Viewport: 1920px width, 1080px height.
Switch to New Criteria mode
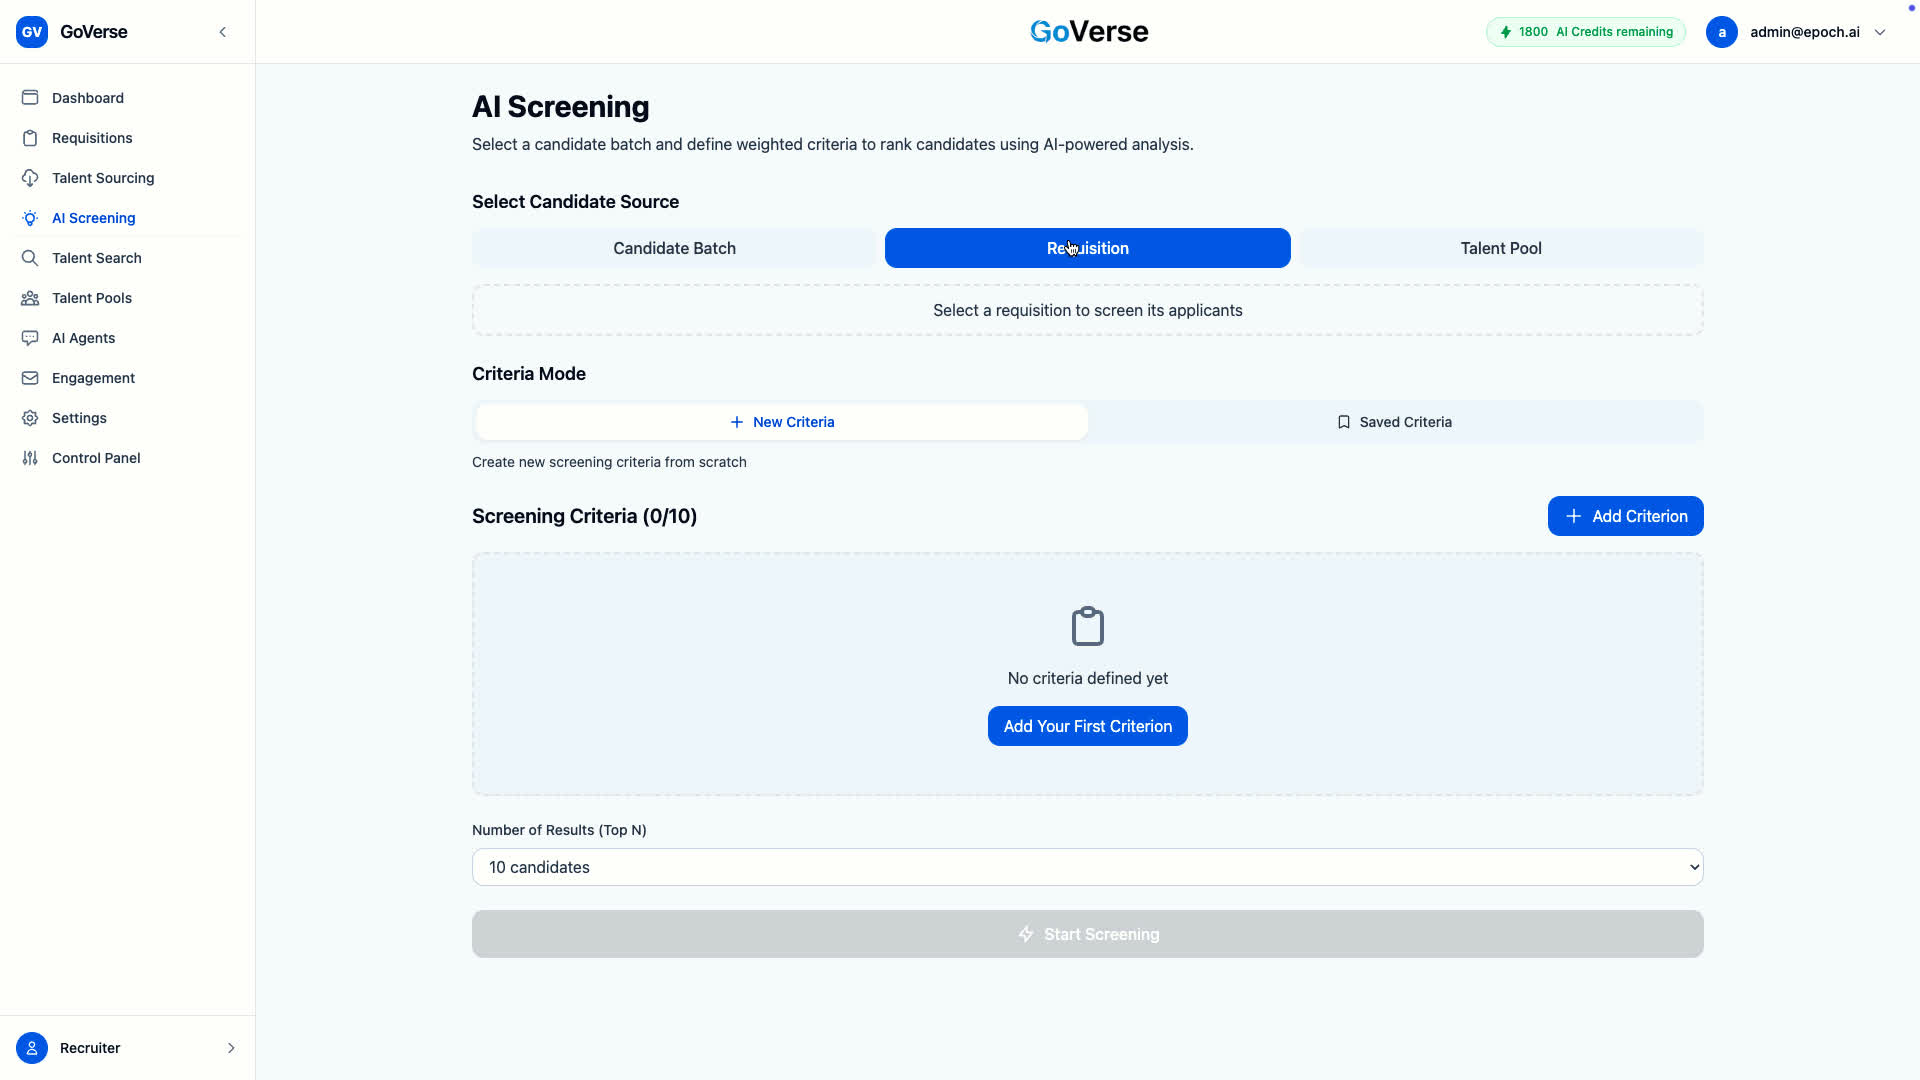(x=782, y=422)
